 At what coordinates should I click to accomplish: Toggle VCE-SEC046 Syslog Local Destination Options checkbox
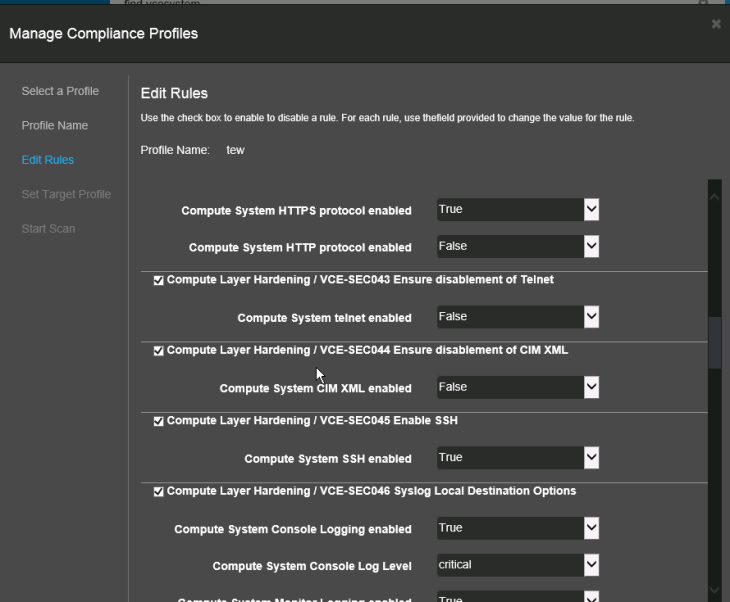pos(158,492)
